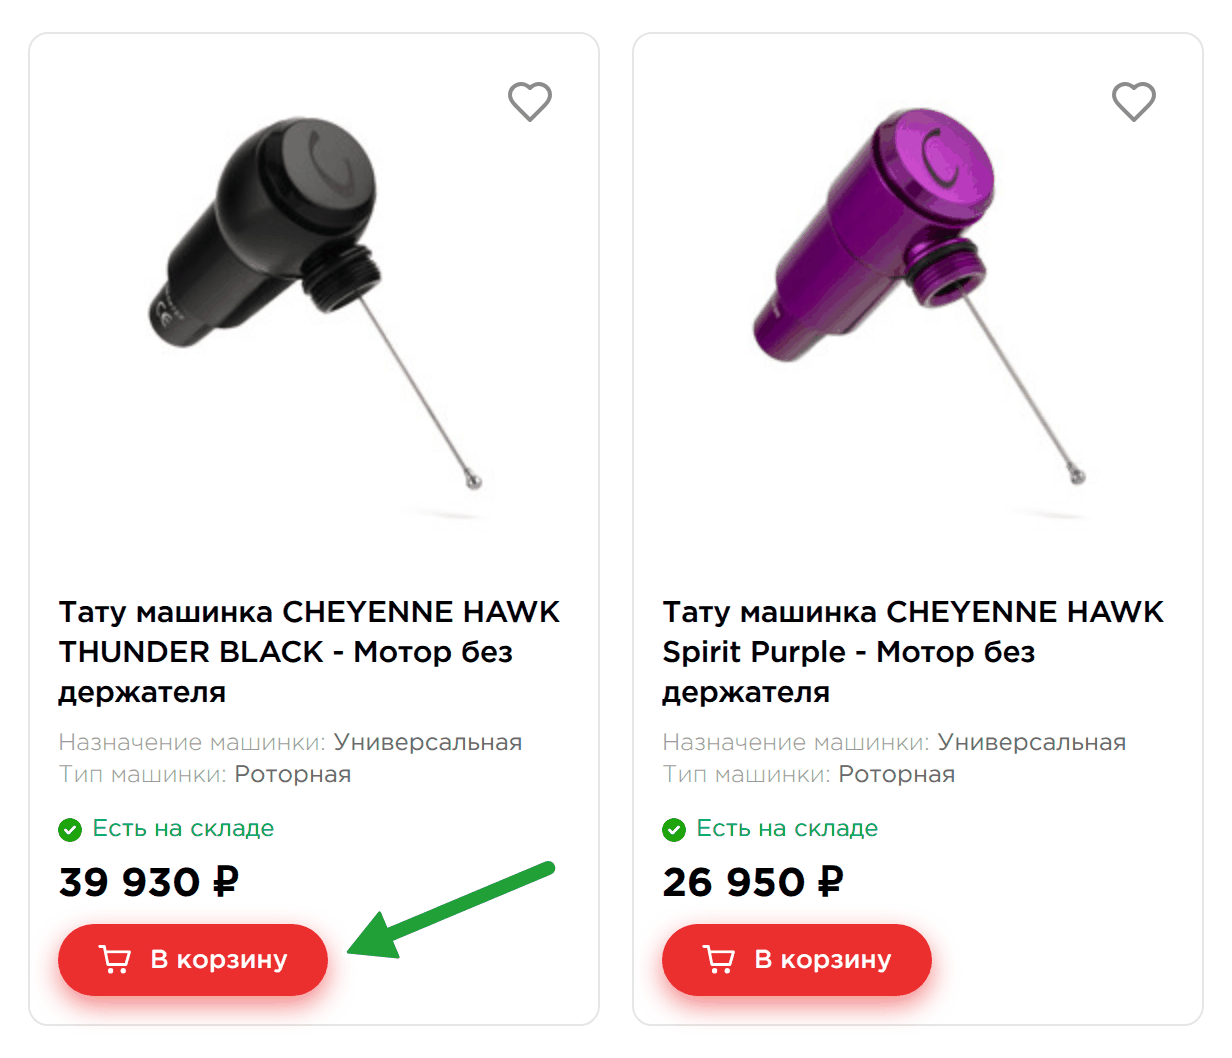This screenshot has height=1058, width=1232.
Task: Open the CHEYENNE HAWK THUNDER BLACK title link
Action: pos(309,652)
